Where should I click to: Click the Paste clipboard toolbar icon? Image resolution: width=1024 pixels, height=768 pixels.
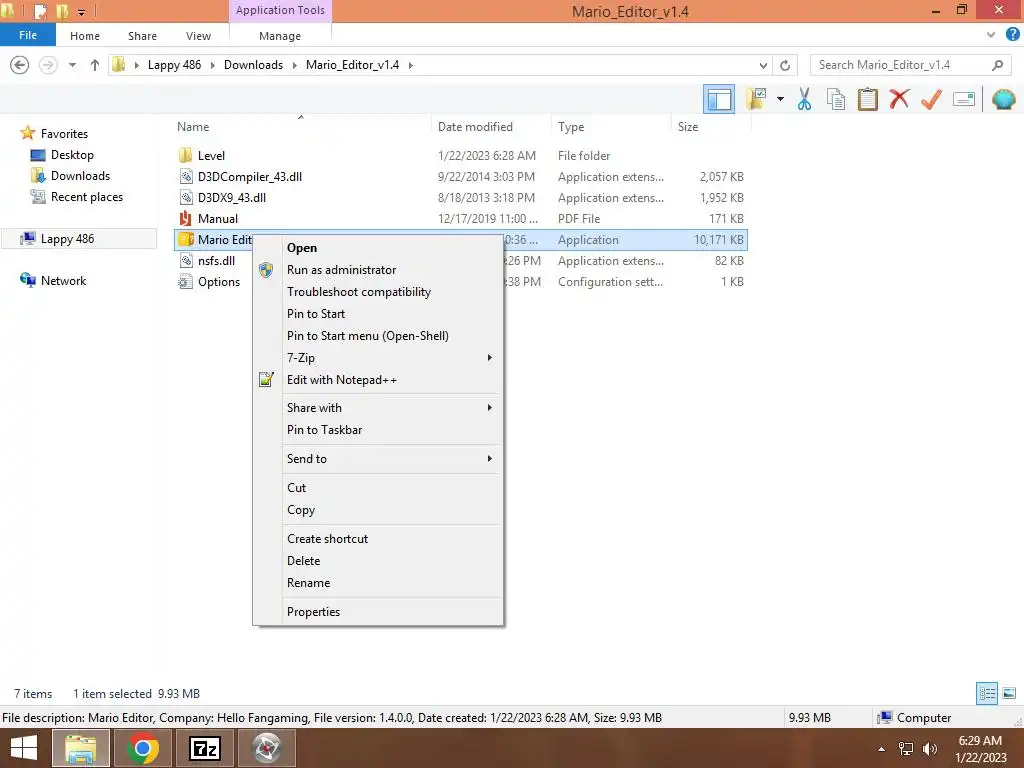867,99
